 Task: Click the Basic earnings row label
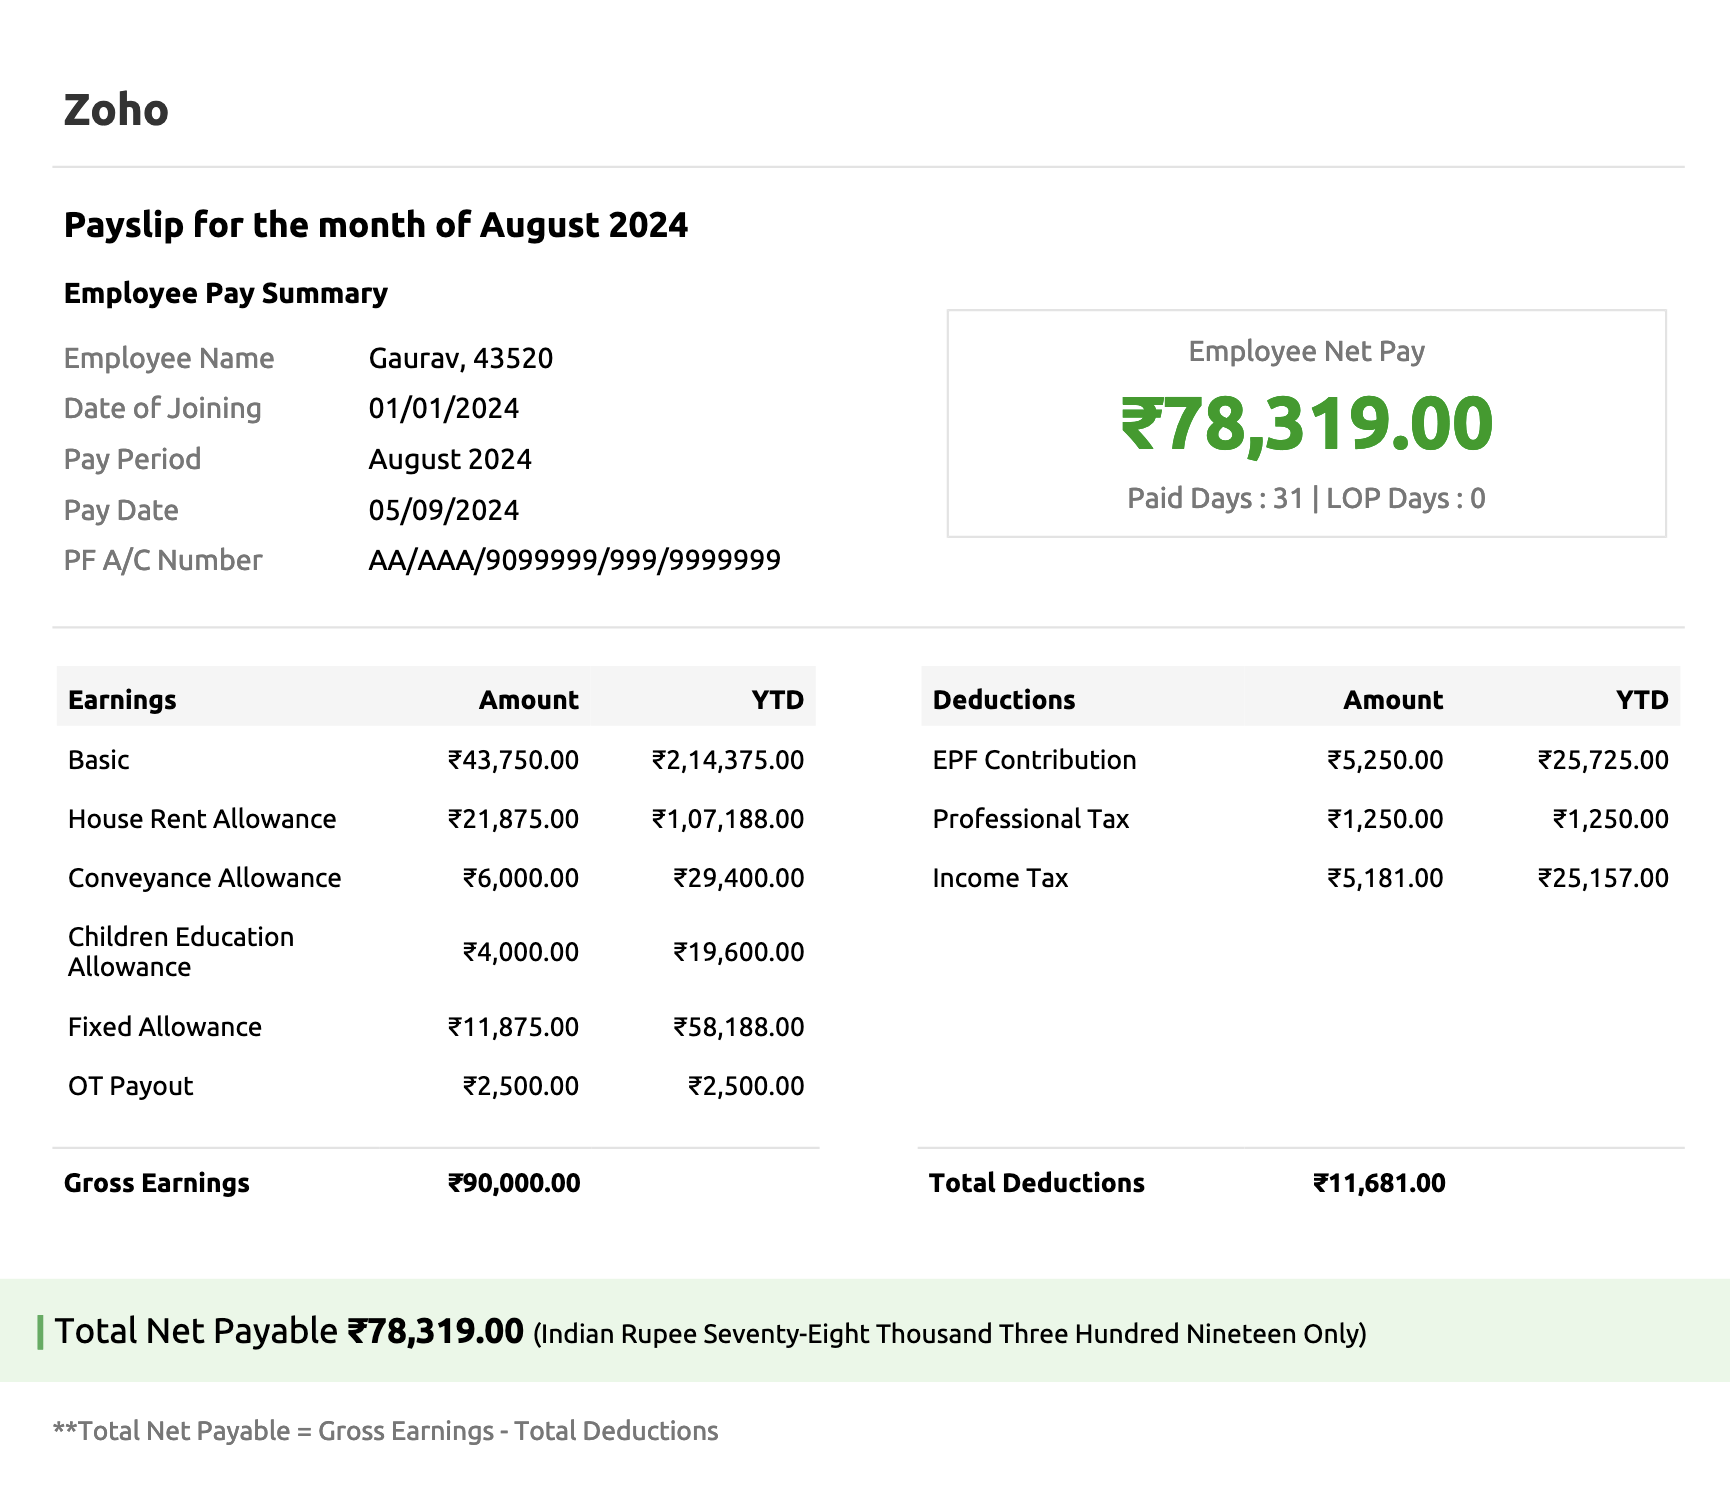(99, 760)
